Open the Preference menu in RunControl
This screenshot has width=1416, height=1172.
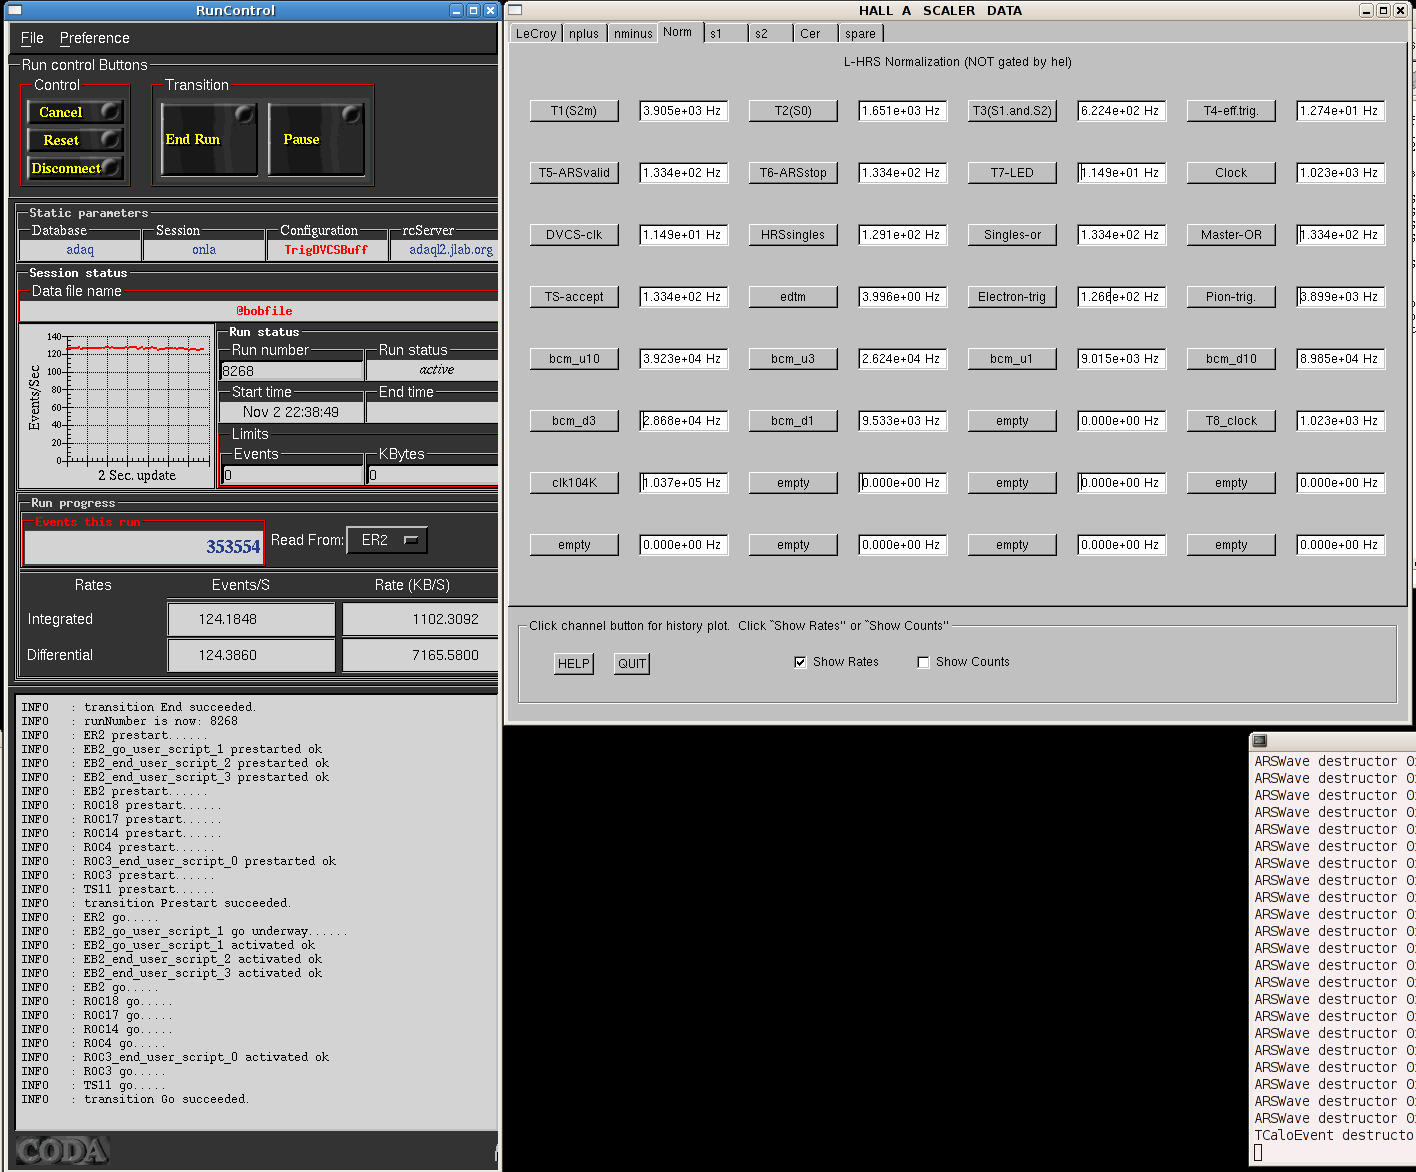click(94, 38)
